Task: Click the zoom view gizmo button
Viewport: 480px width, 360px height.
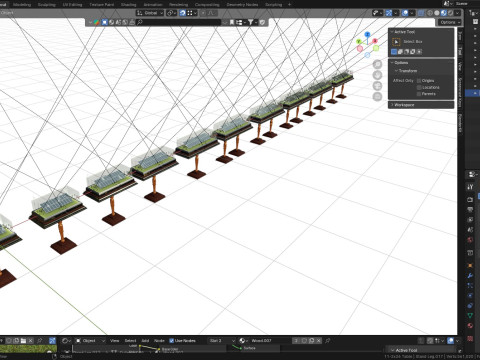Action: coord(377,64)
